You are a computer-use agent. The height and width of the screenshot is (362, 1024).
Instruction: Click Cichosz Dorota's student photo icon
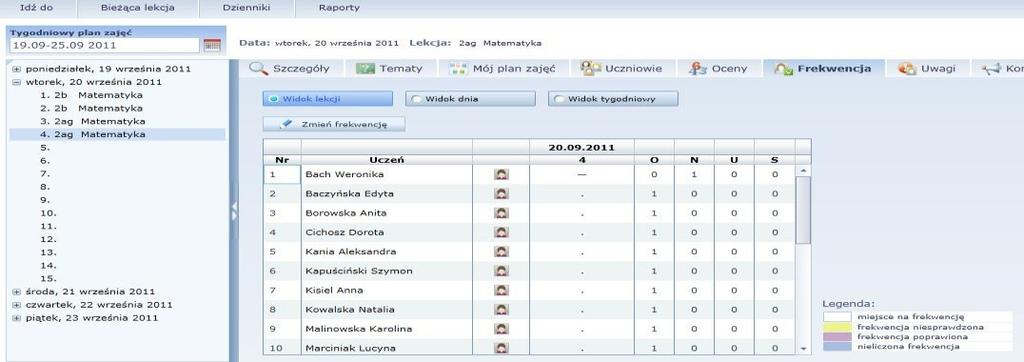pos(501,233)
